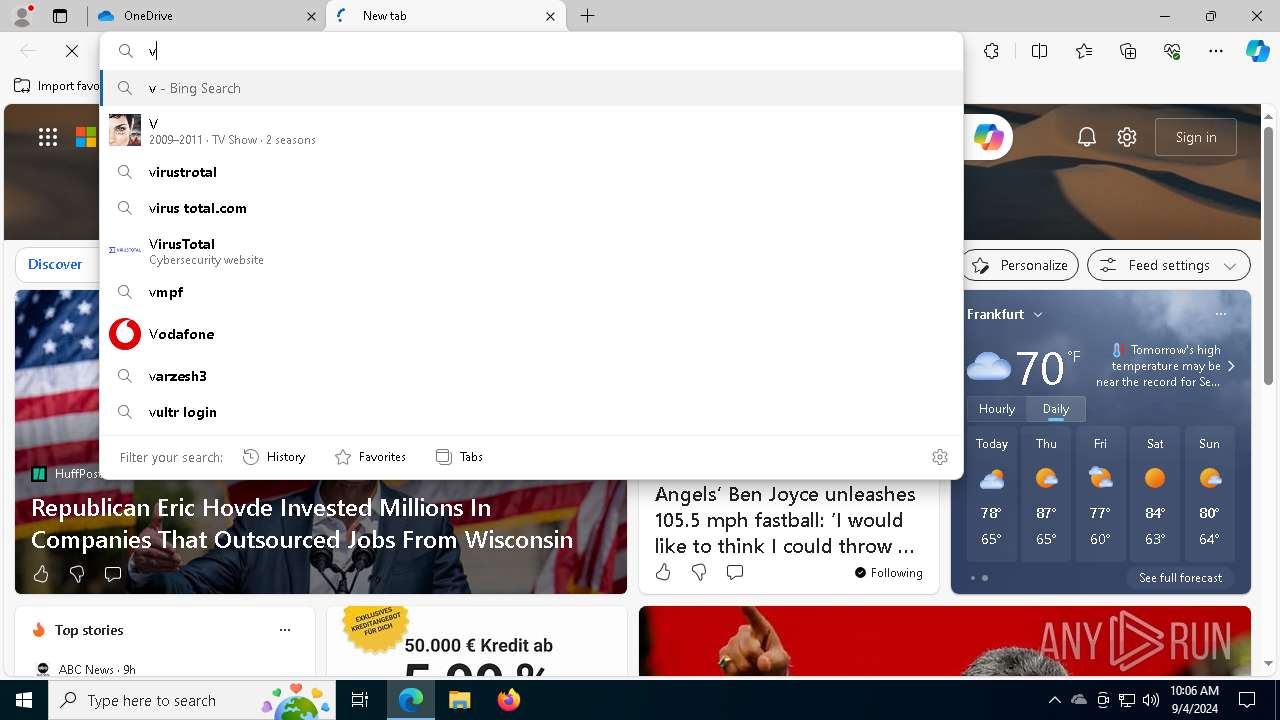Filter search by Favorites

[370, 457]
